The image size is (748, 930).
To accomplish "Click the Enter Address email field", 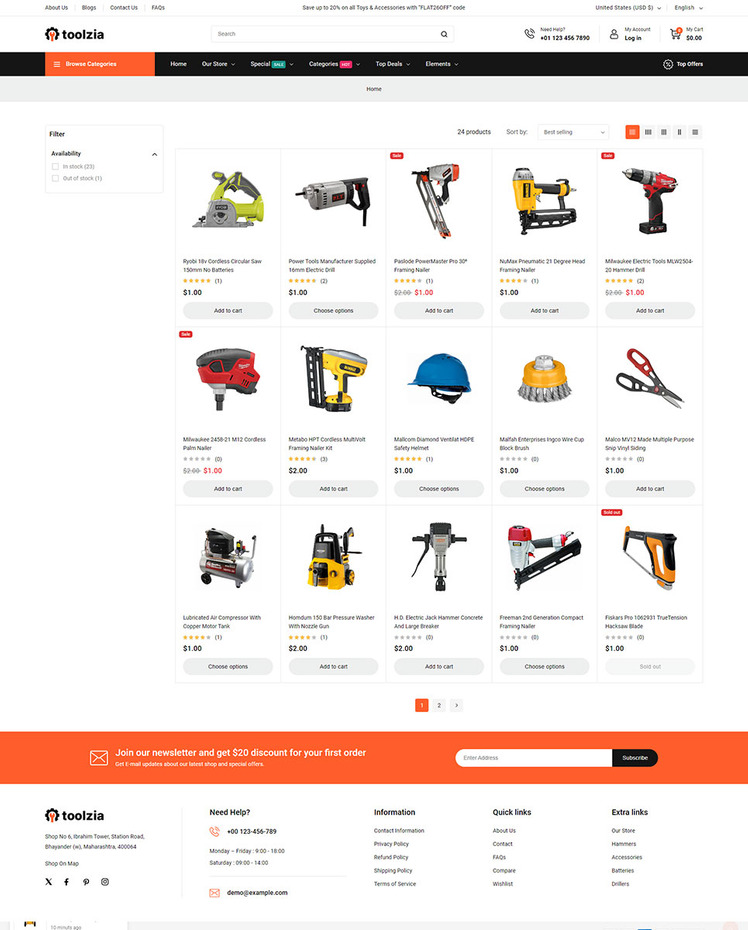I will [534, 757].
